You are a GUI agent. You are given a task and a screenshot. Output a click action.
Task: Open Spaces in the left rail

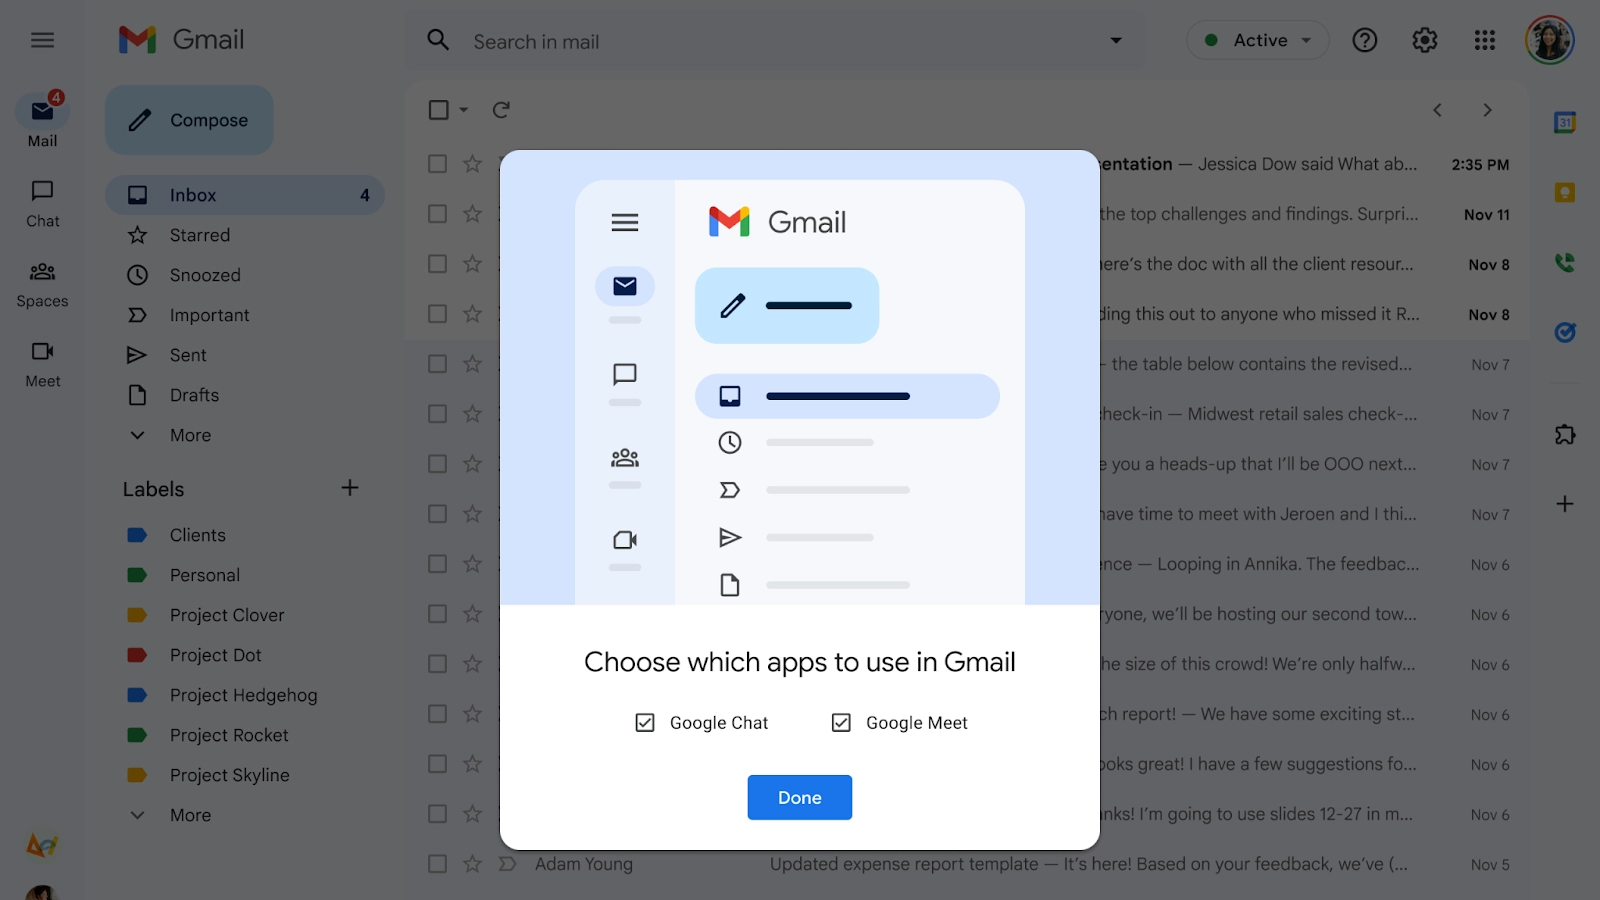(42, 284)
